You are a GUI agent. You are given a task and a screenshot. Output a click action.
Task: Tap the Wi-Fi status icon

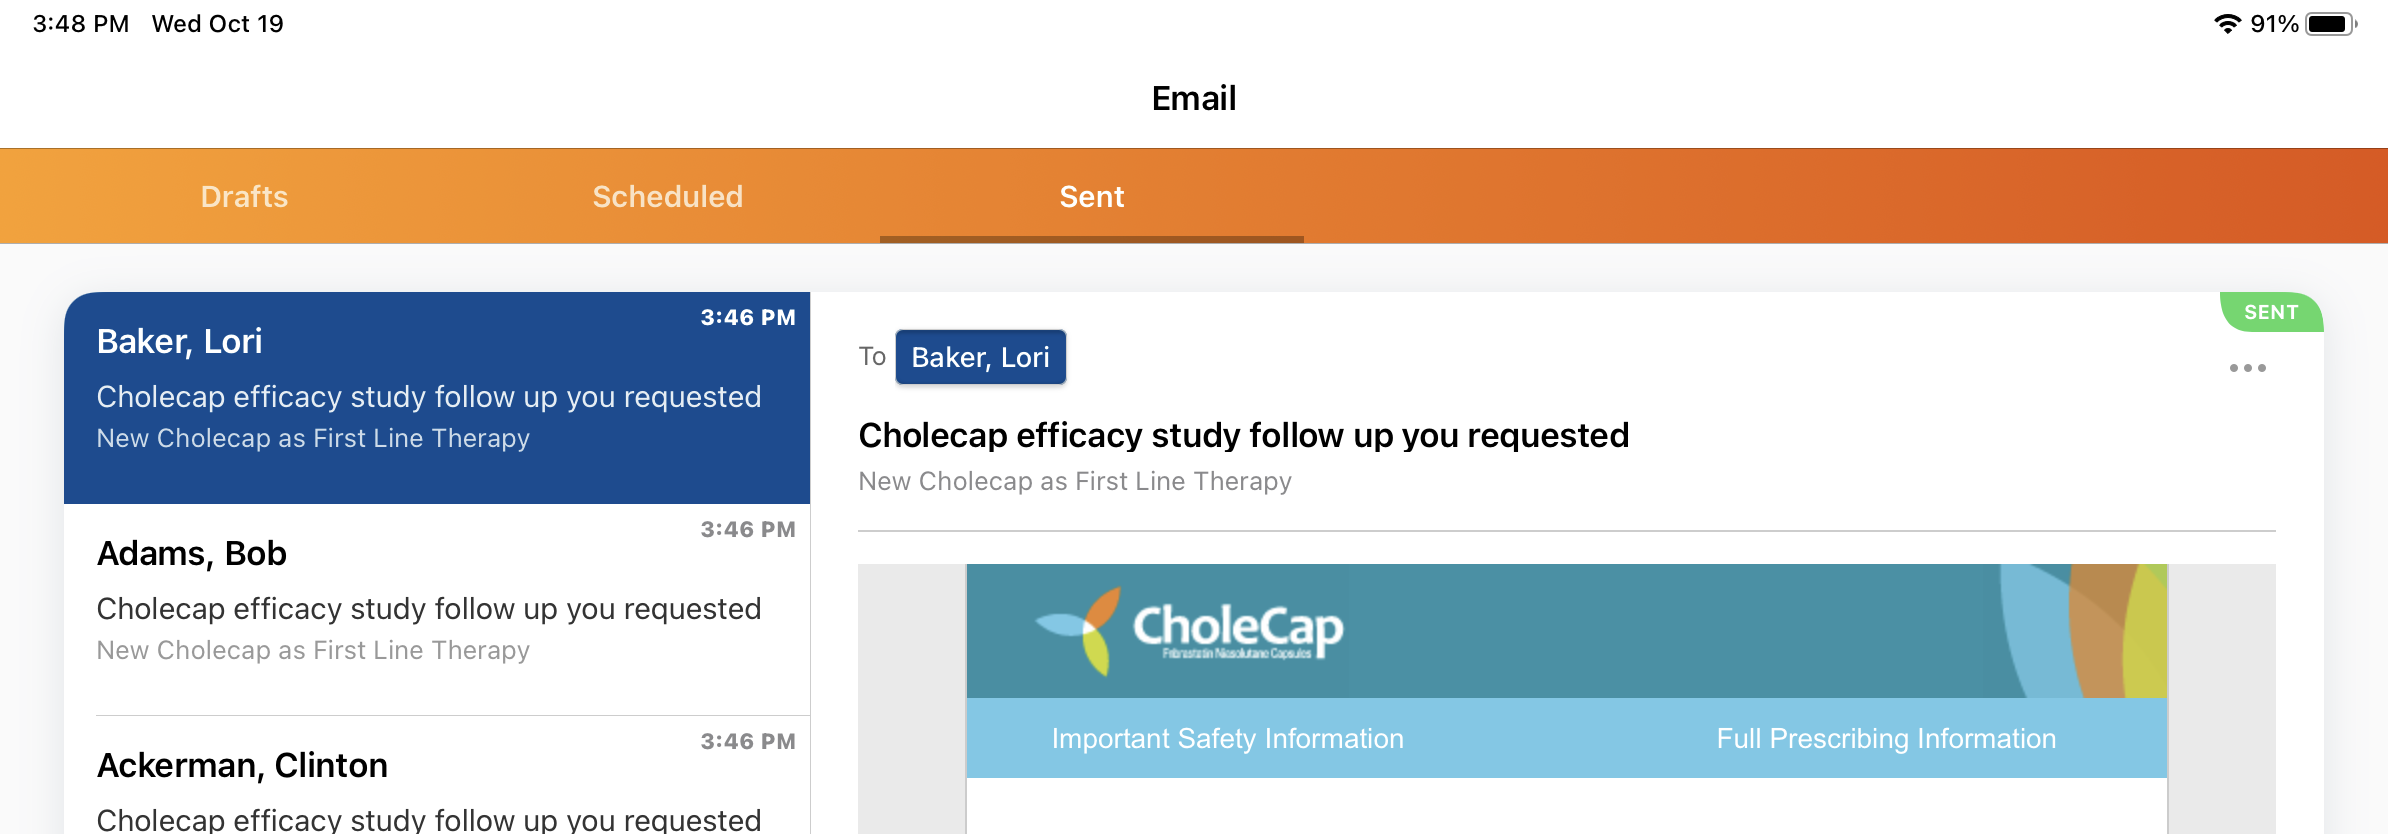click(x=2227, y=24)
